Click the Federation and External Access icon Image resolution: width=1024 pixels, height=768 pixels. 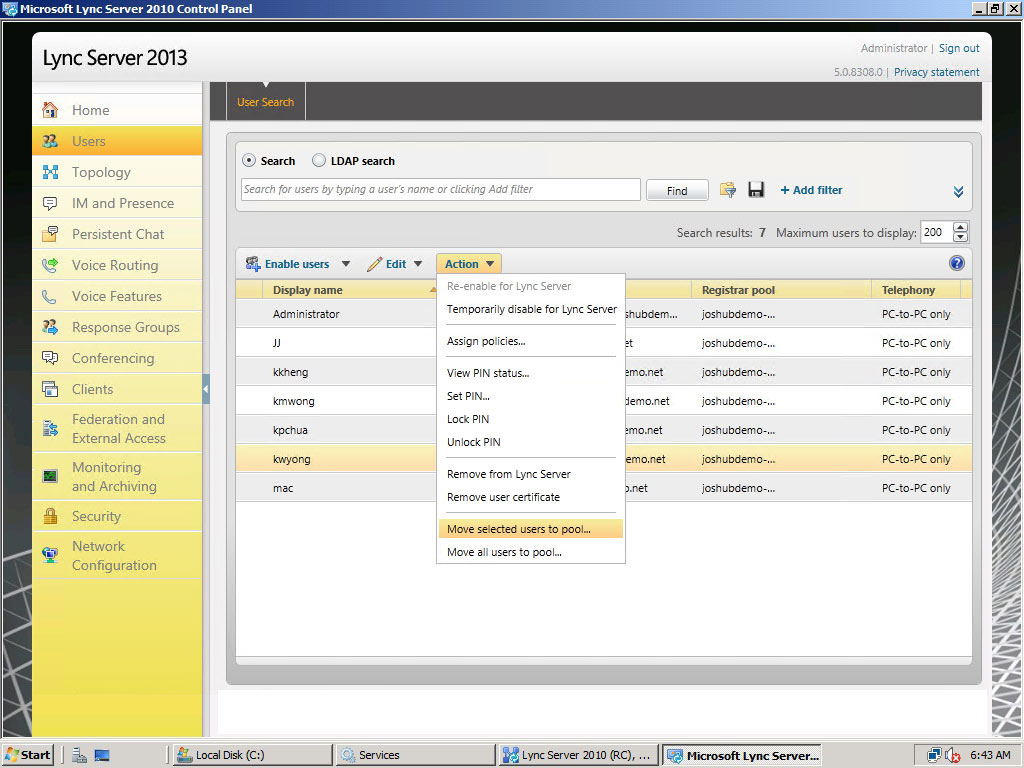tap(50, 428)
